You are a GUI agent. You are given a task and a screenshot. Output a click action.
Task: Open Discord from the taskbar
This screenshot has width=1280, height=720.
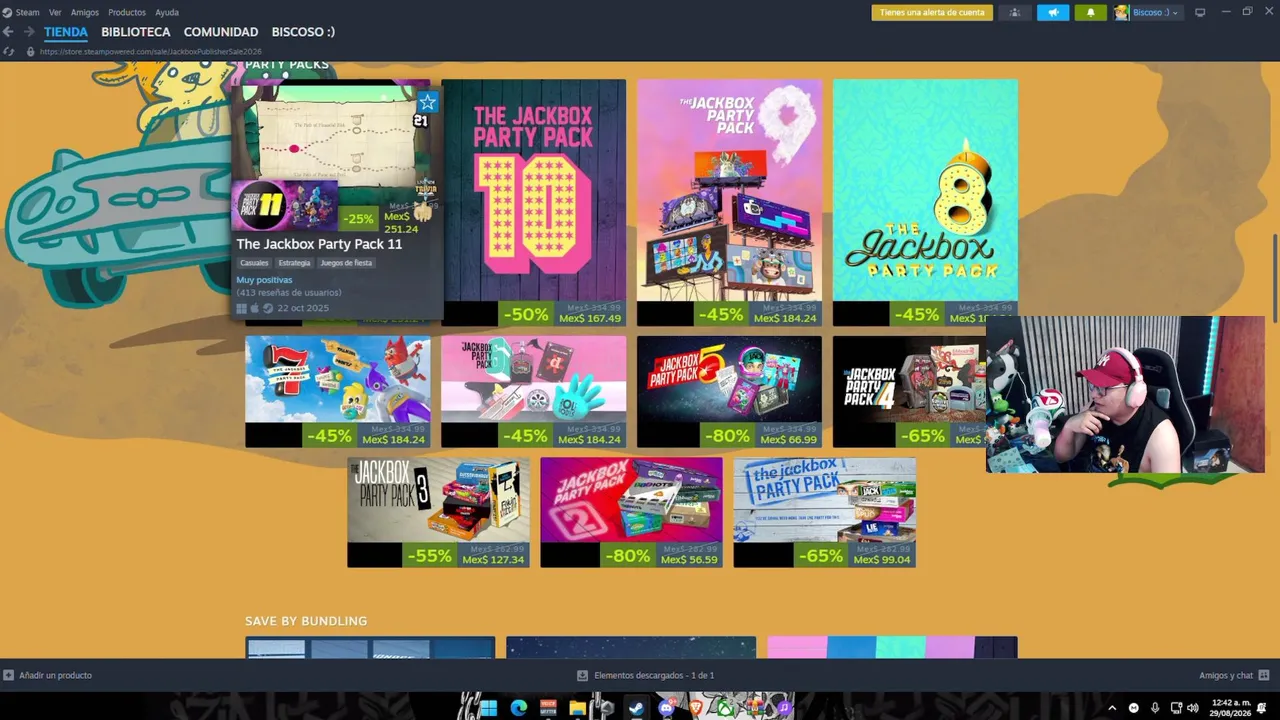[x=666, y=708]
